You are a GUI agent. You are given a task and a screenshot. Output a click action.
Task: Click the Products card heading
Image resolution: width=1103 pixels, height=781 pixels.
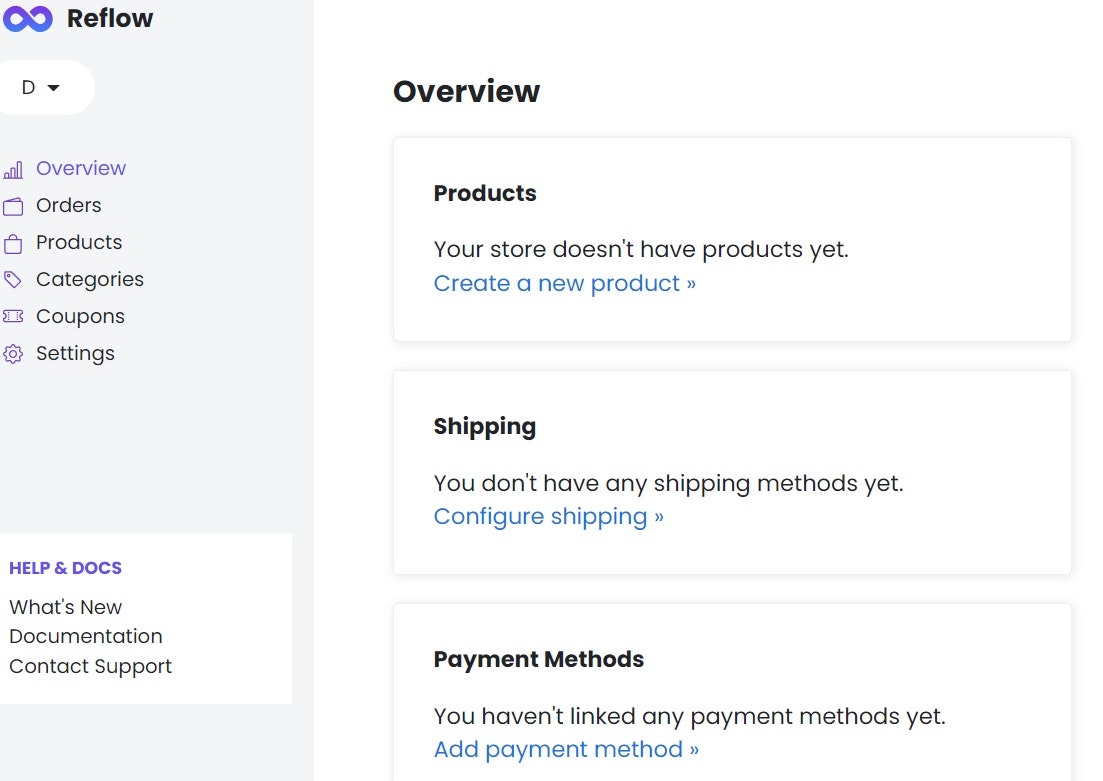pos(485,193)
